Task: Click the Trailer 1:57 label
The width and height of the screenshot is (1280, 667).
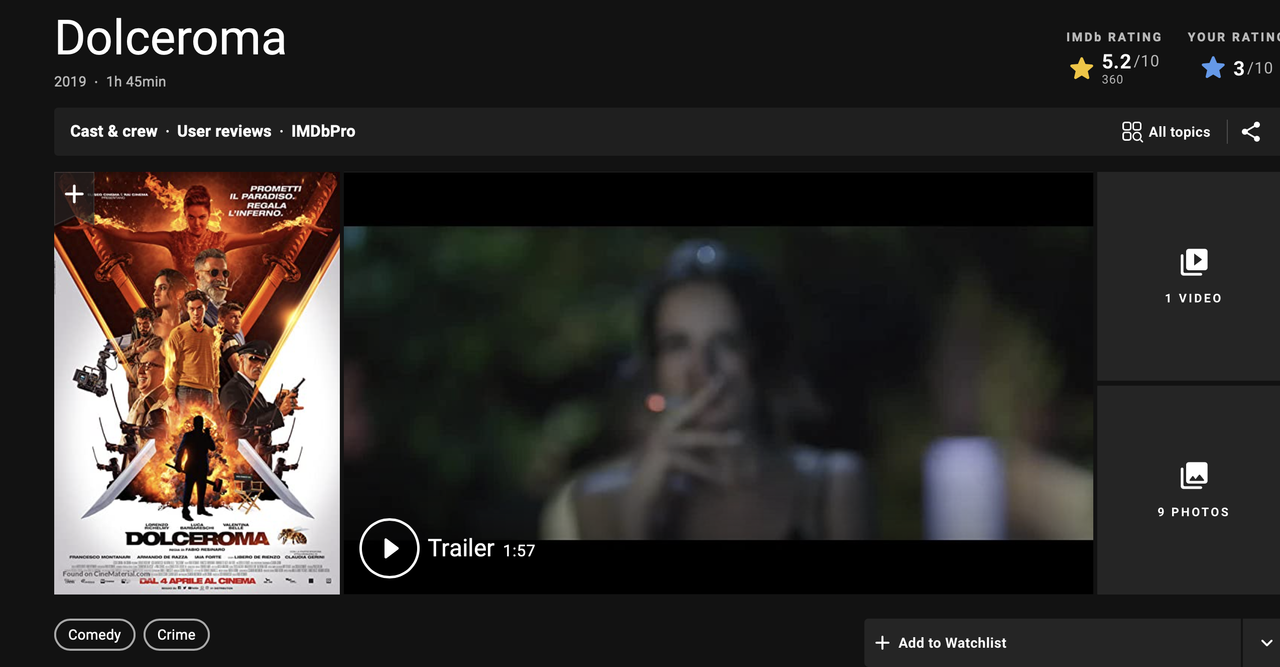Action: pos(481,548)
